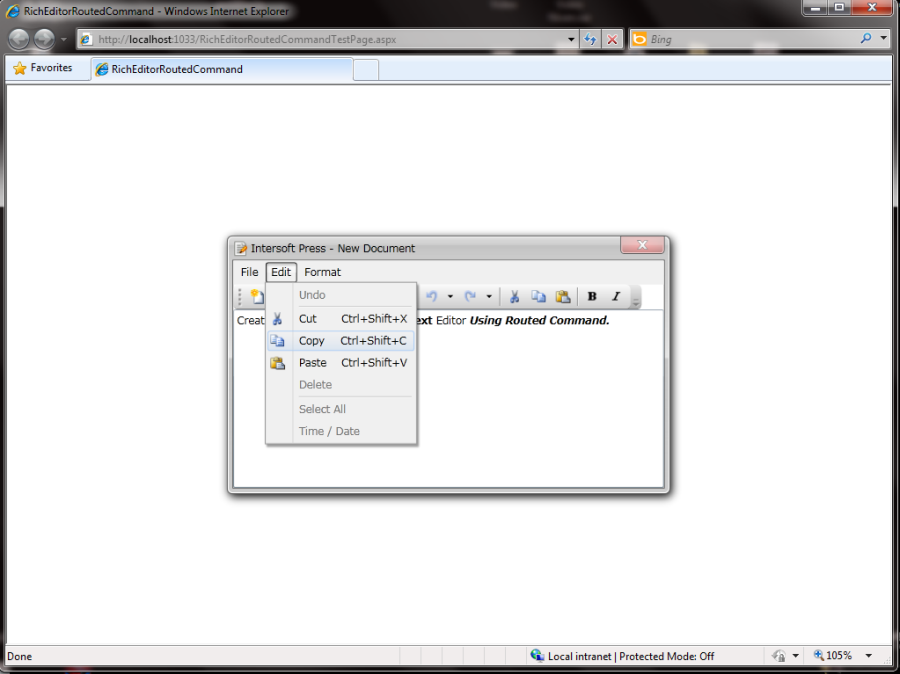This screenshot has width=900, height=674.
Task: Open the Redo history dropdown arrow
Action: 489,297
